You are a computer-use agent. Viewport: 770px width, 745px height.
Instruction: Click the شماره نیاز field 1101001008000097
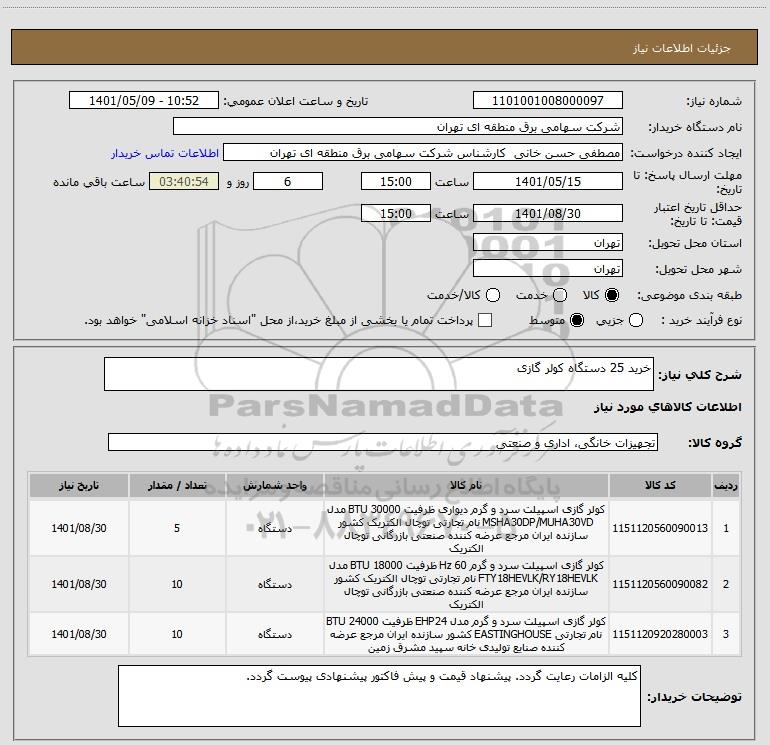pyautogui.click(x=548, y=101)
